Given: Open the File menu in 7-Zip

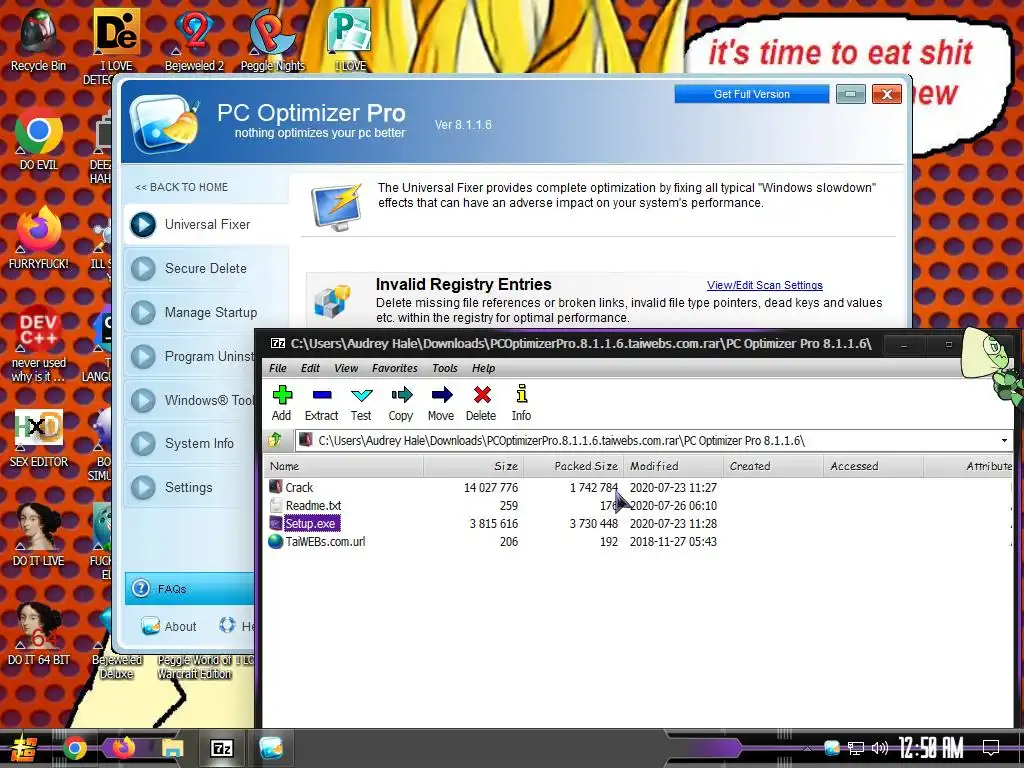Looking at the screenshot, I should coord(278,368).
